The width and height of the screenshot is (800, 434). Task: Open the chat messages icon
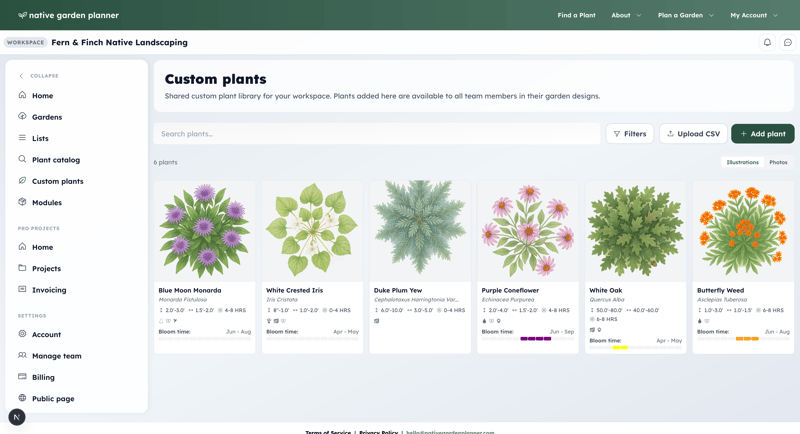(x=787, y=43)
